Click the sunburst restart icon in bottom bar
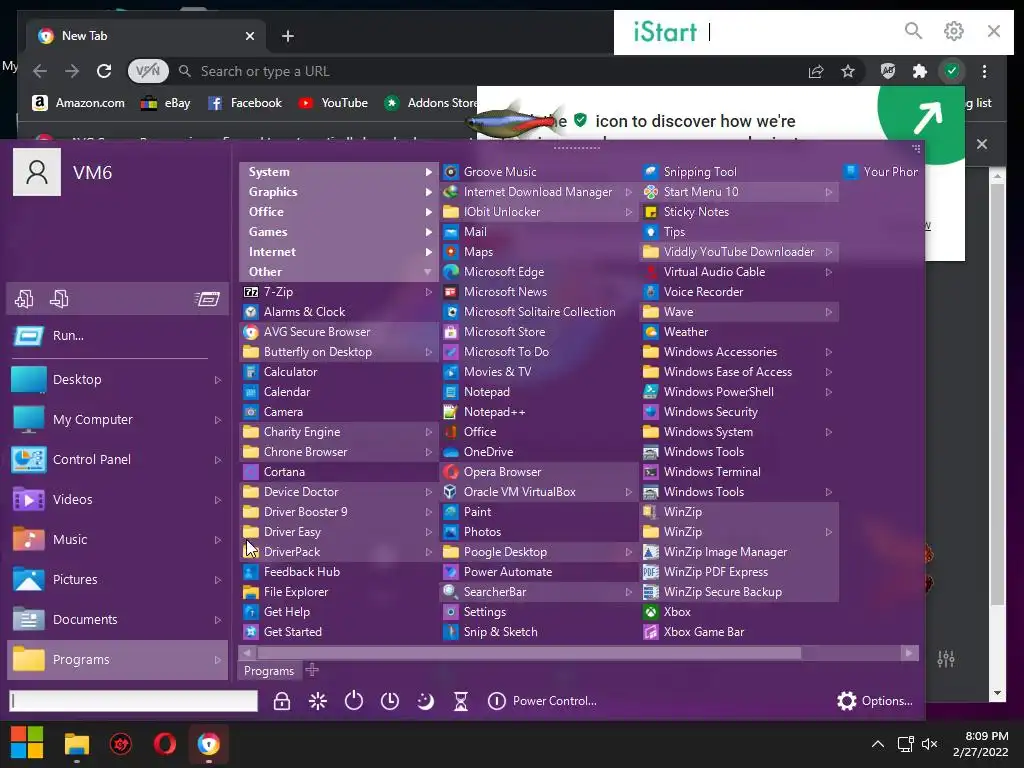Screen dimensions: 1024x768 (318, 701)
